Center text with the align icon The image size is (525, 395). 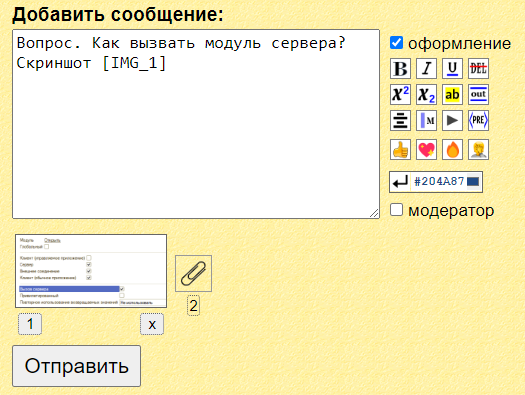coord(400,121)
